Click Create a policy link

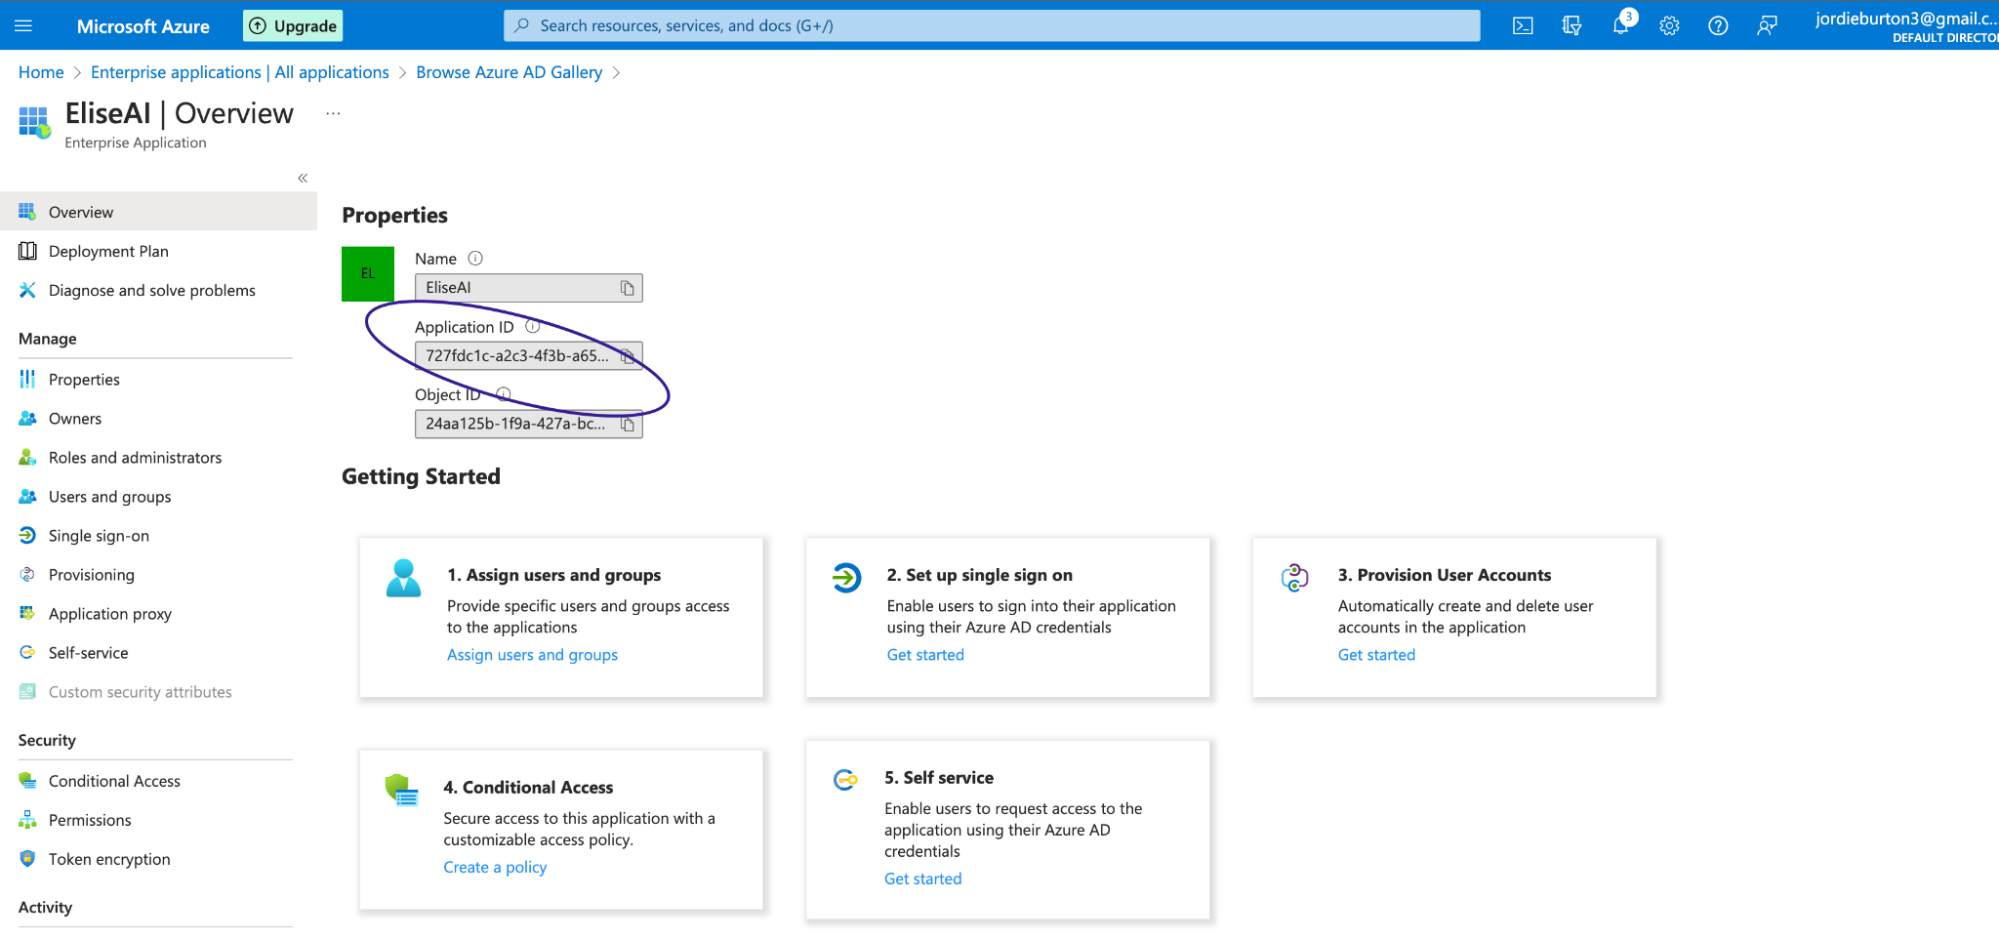[x=495, y=866]
